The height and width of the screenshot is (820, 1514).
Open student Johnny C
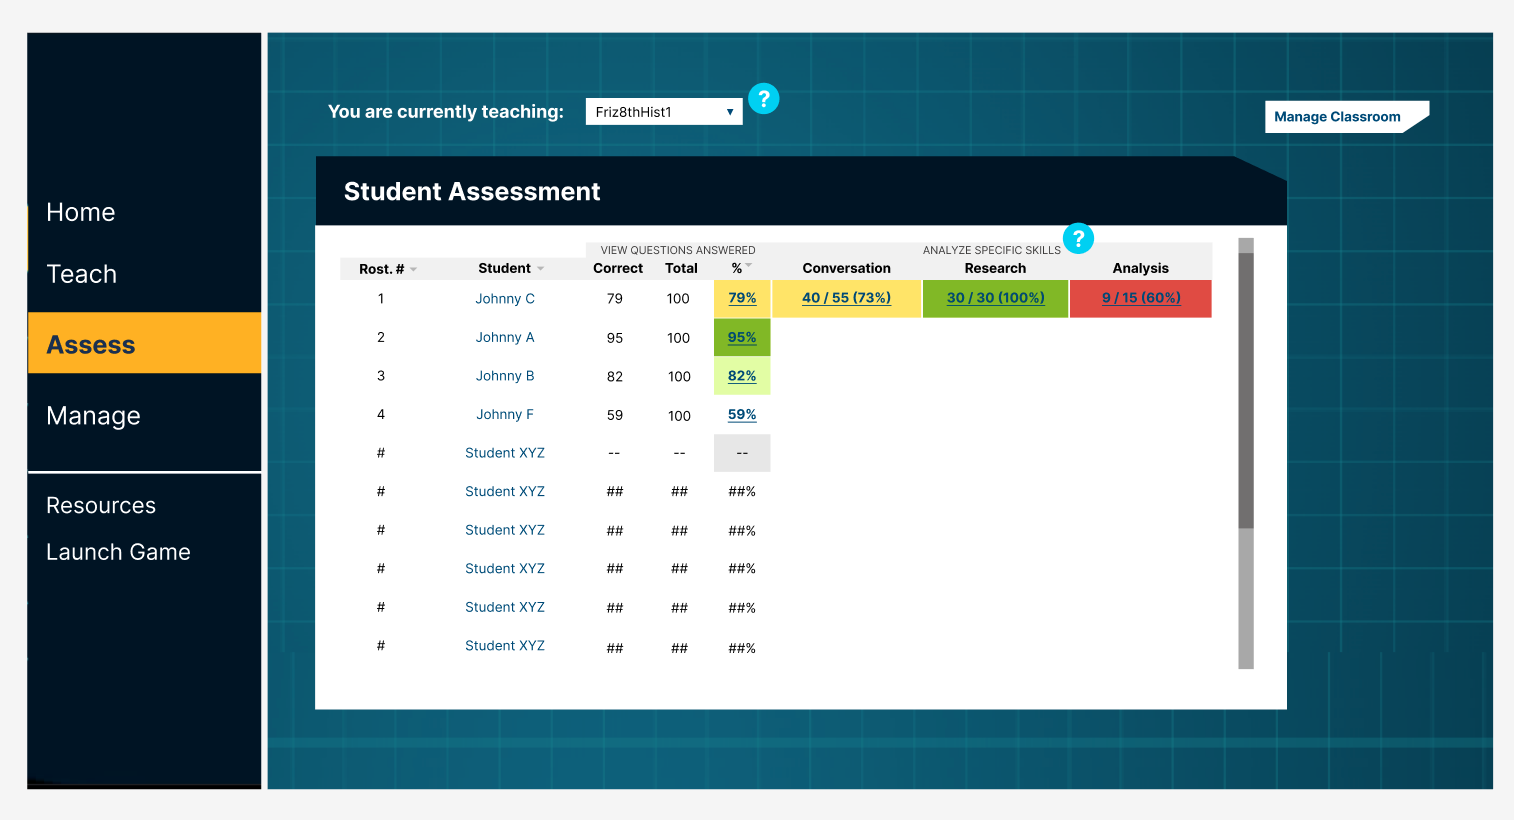[505, 299]
